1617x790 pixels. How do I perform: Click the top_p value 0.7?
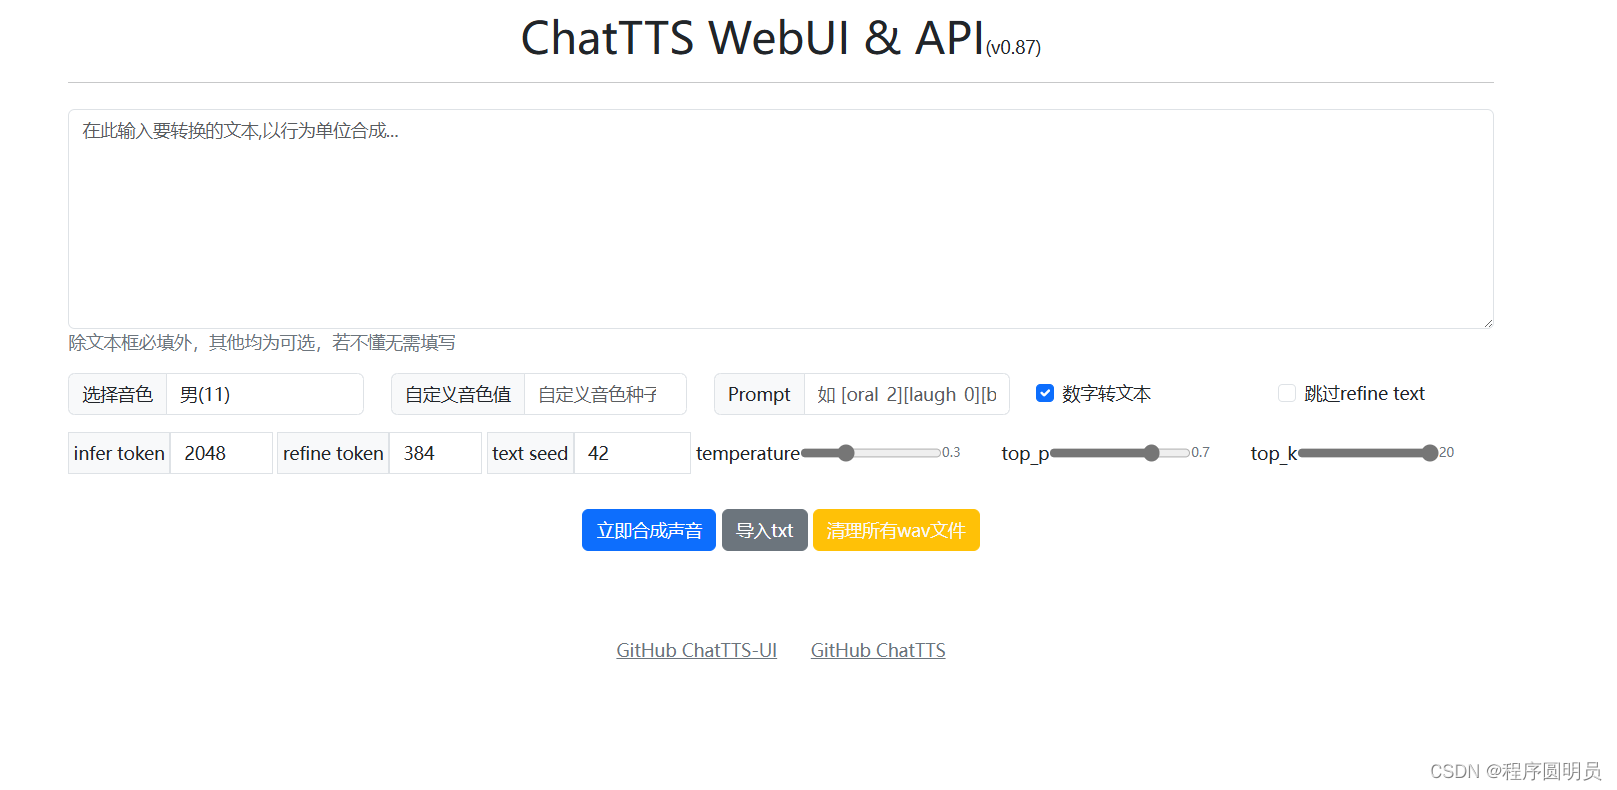point(1200,453)
